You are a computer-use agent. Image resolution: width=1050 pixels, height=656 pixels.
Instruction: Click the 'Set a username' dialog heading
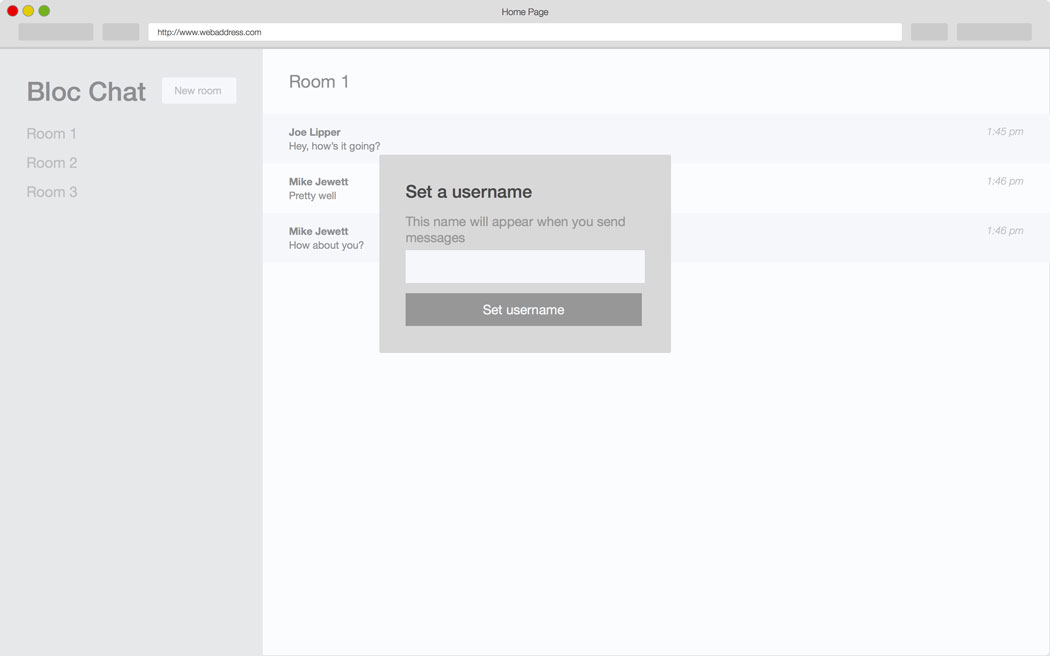469,192
